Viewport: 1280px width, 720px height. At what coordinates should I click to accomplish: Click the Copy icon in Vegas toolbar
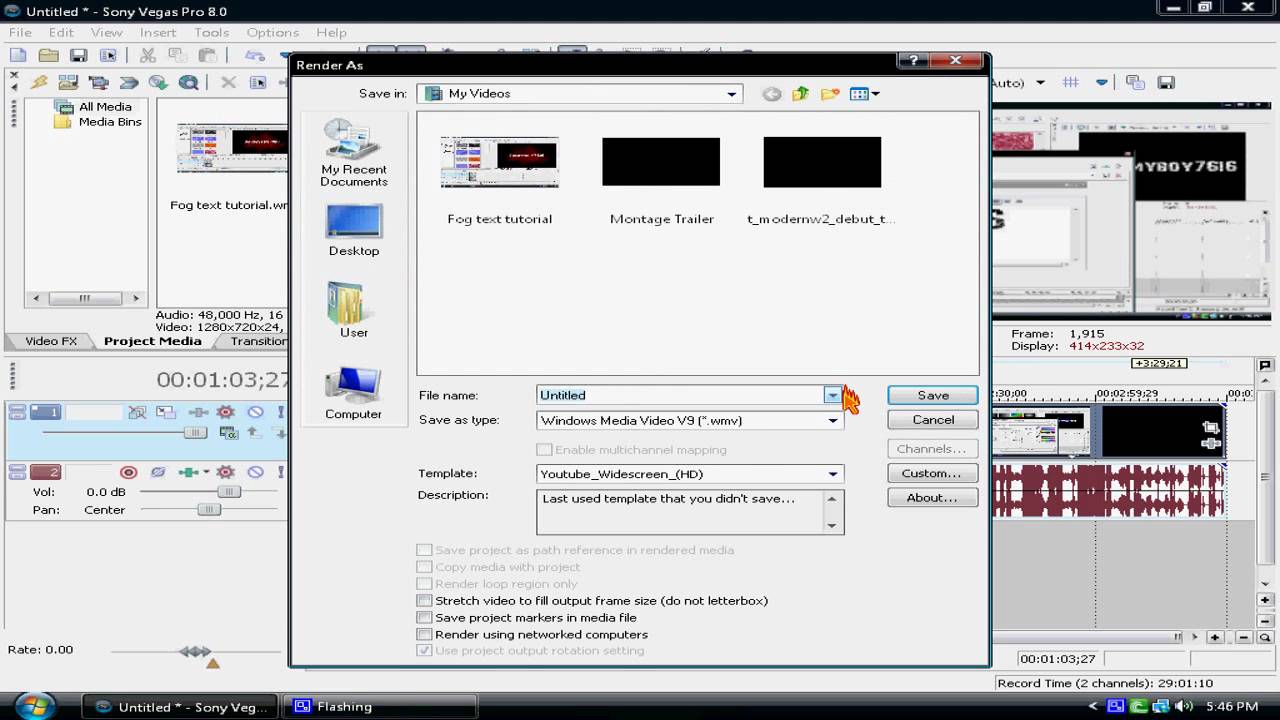177,56
